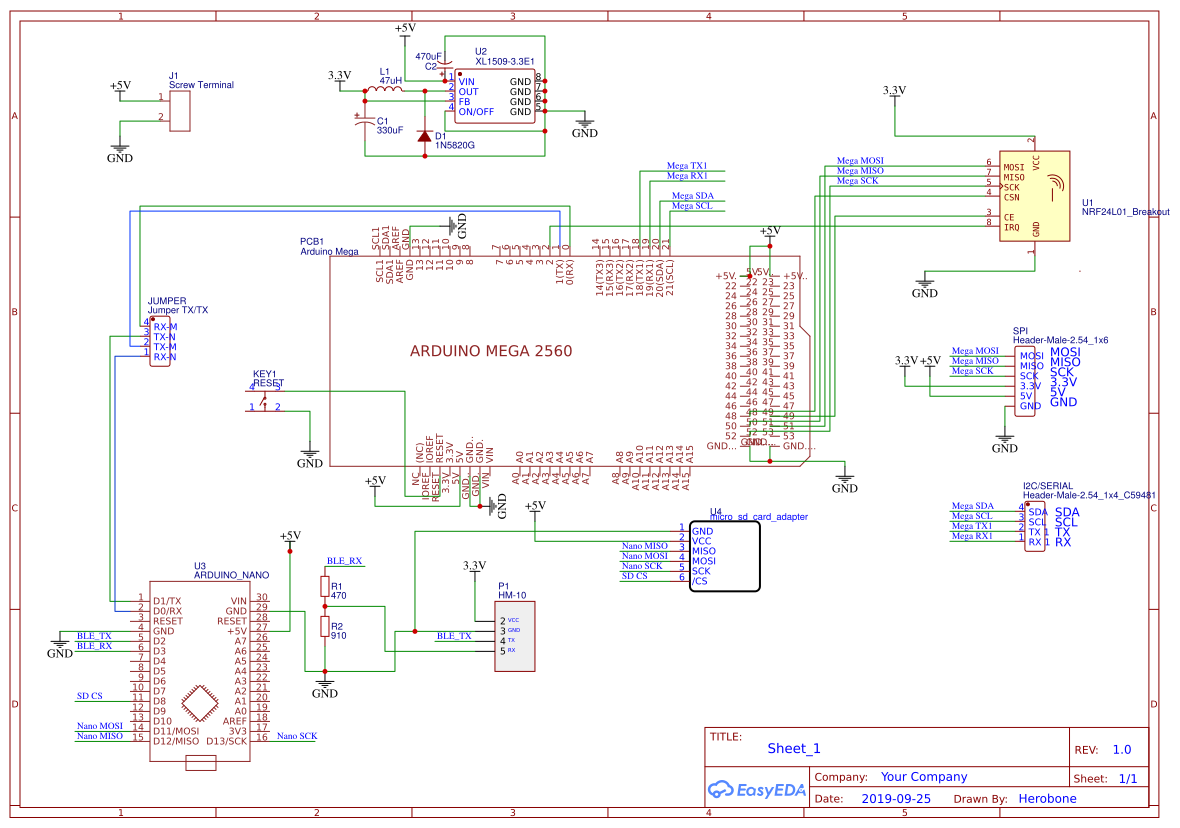Click the Sheet_1 title text field
1180x828 pixels.
click(793, 748)
